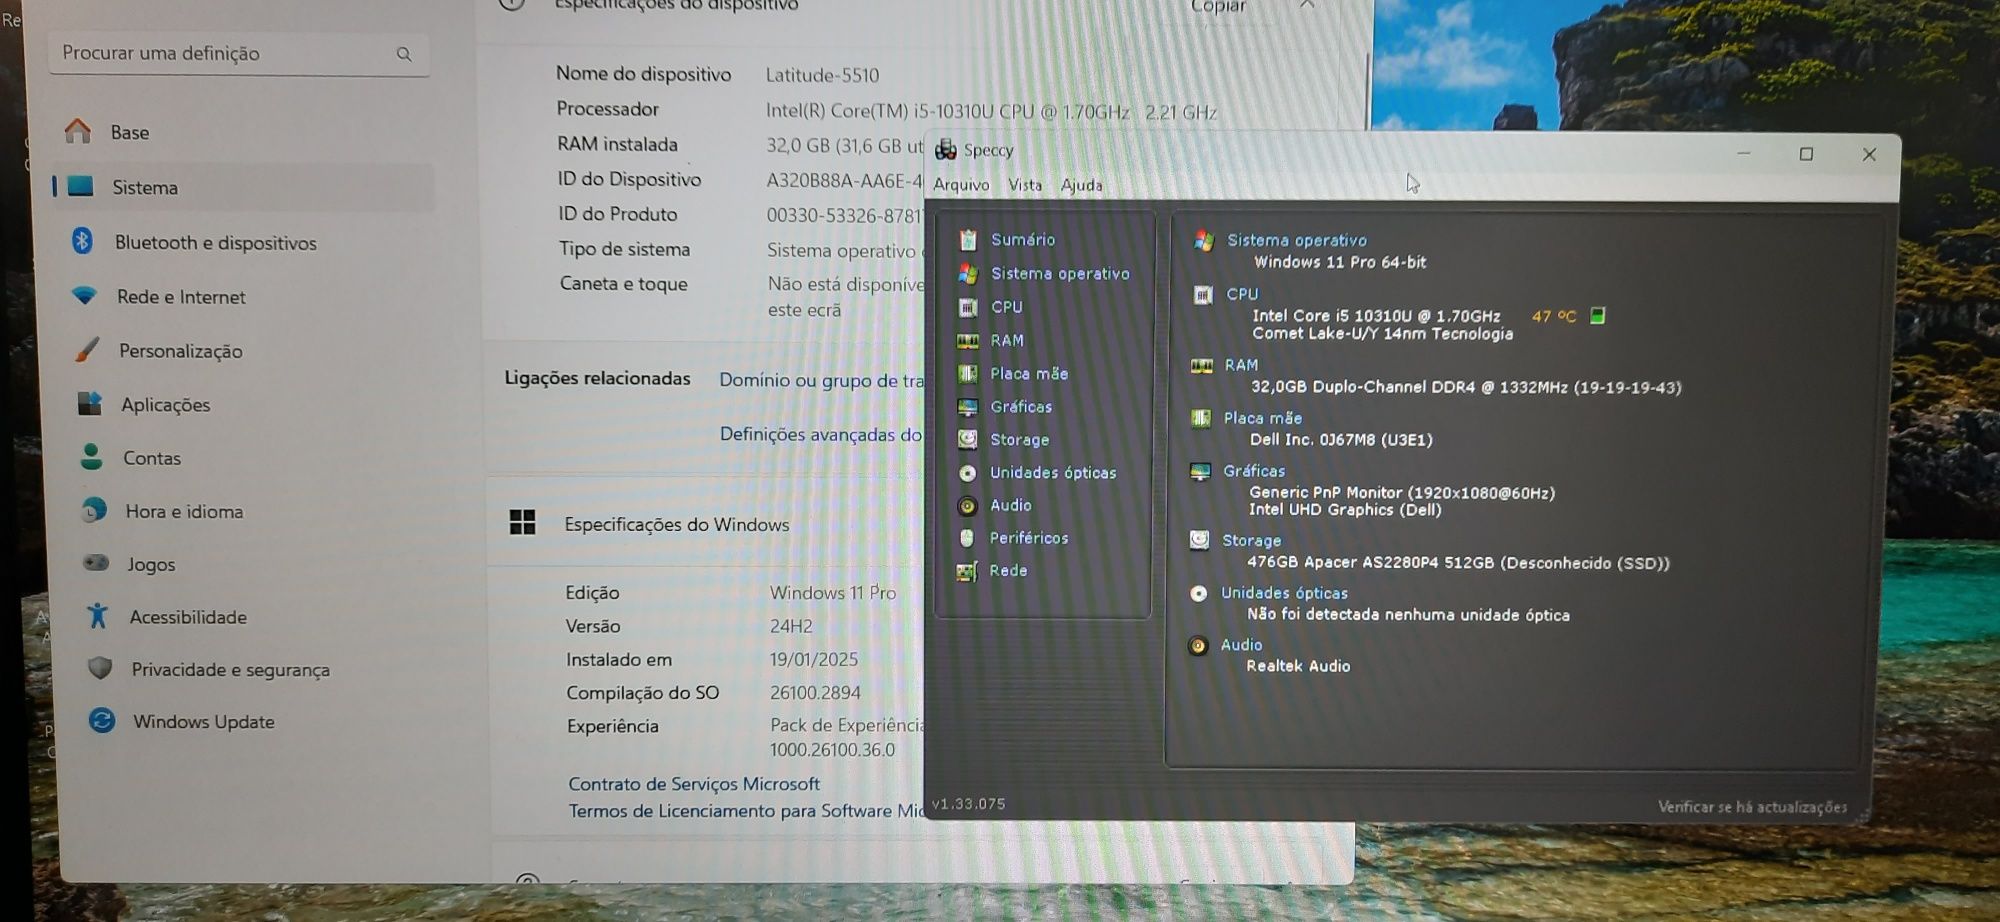2000x922 pixels.
Task: Click the Sistema operativo heading in Speccy summary
Action: tap(1297, 241)
